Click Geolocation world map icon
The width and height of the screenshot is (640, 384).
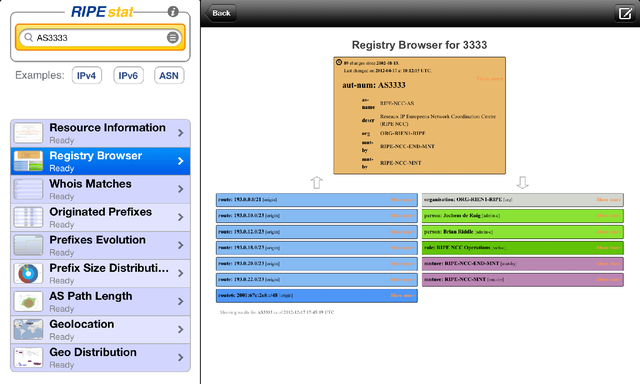pyautogui.click(x=28, y=330)
